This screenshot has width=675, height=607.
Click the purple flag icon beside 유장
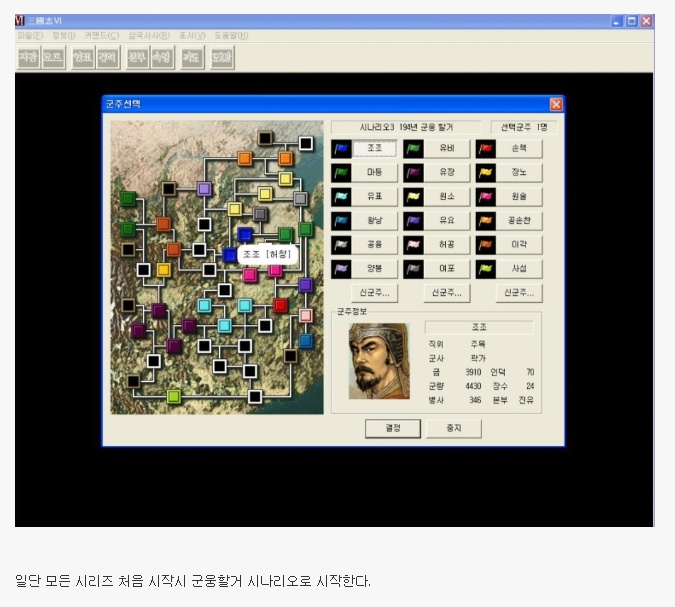(x=414, y=173)
